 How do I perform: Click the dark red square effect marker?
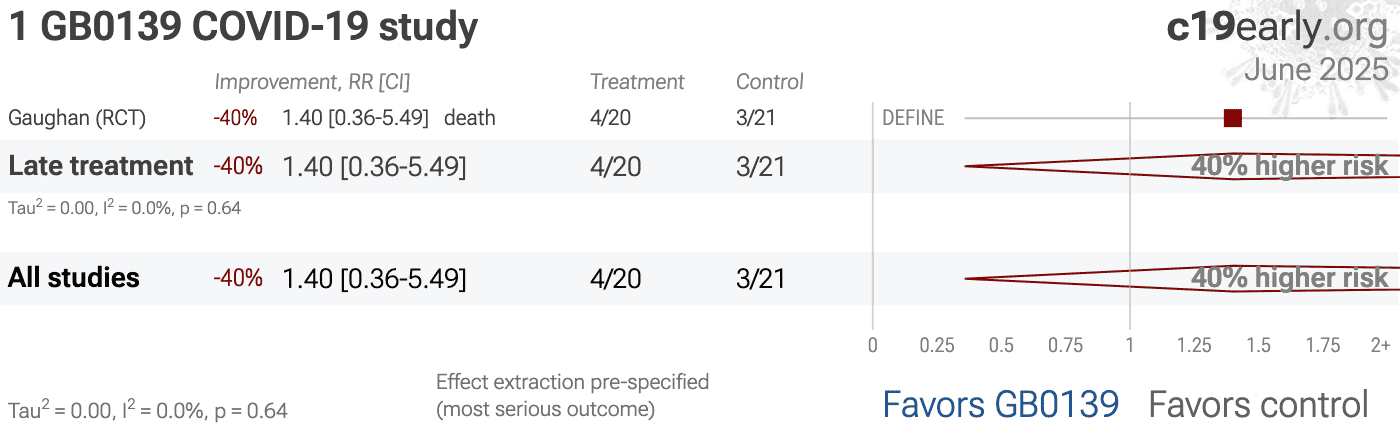[x=1232, y=118]
